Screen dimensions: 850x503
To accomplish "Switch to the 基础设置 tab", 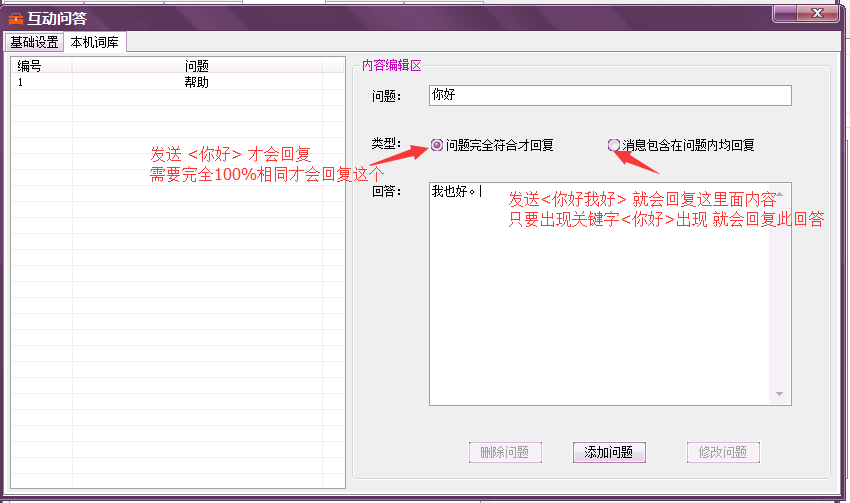I will coord(34,42).
